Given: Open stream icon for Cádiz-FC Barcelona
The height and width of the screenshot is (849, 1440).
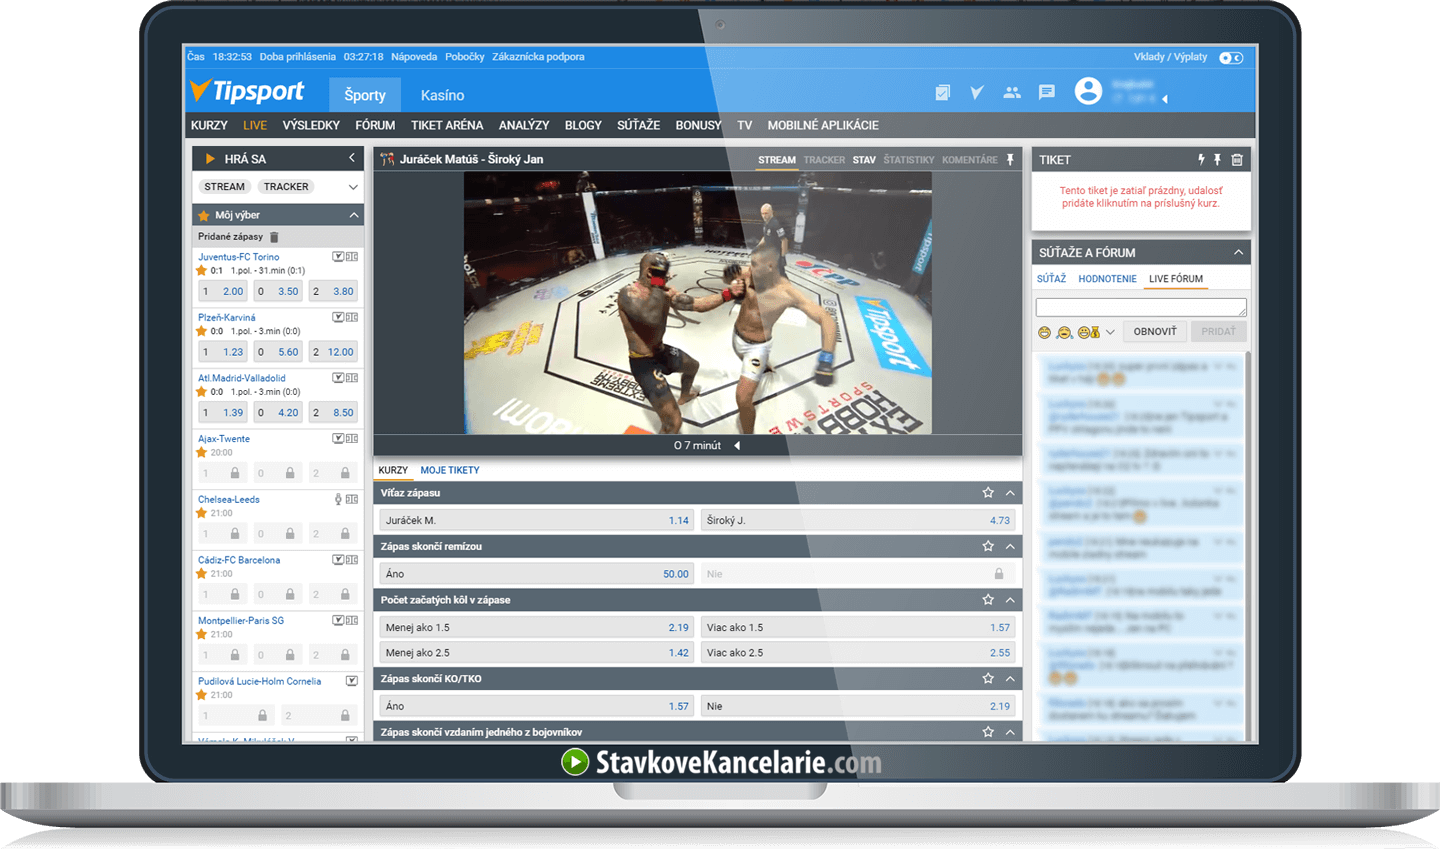Looking at the screenshot, I should (338, 560).
